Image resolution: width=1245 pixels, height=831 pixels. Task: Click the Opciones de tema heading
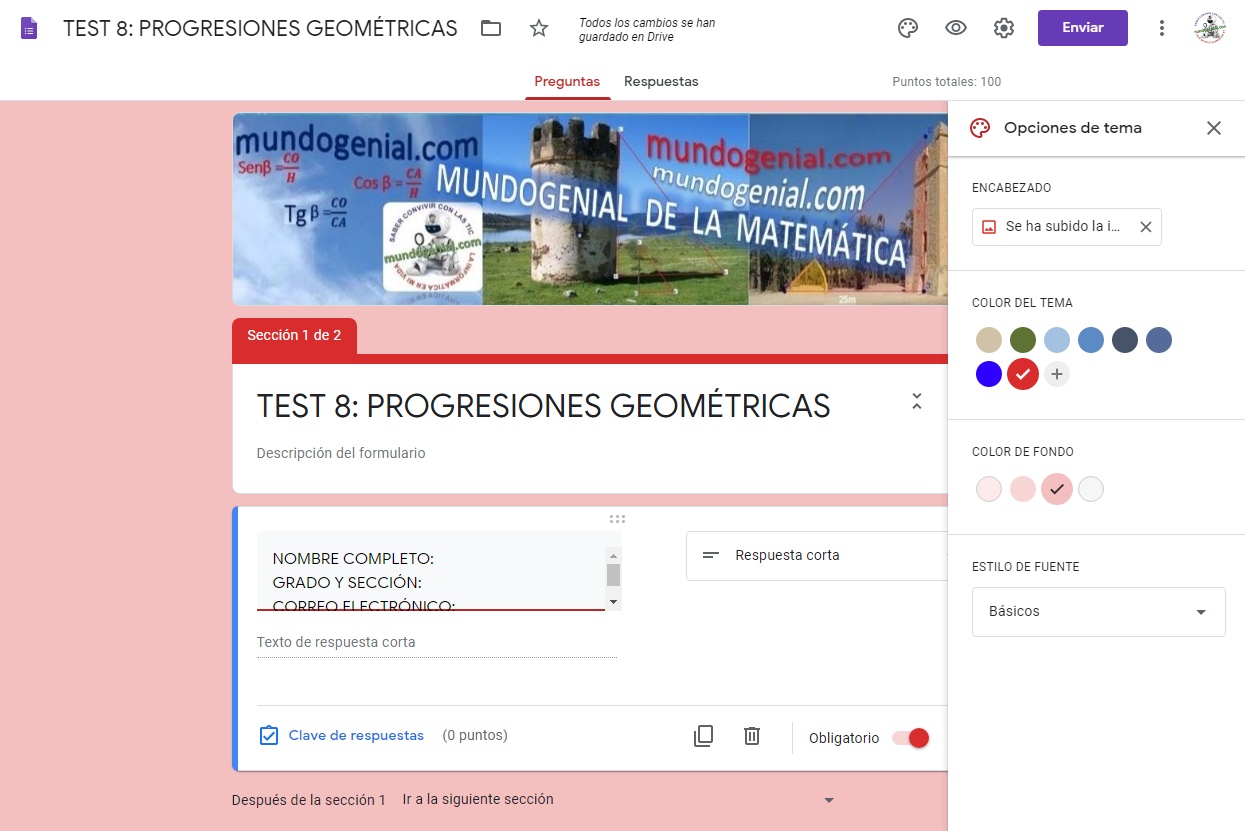(x=1073, y=128)
